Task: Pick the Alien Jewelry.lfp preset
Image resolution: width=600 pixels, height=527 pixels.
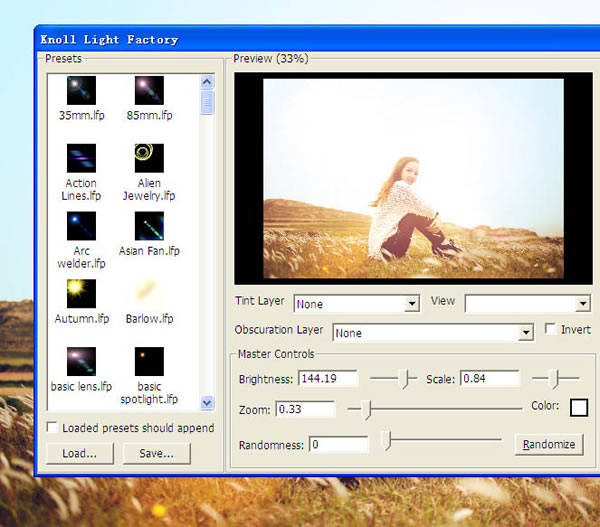Action: 149,158
